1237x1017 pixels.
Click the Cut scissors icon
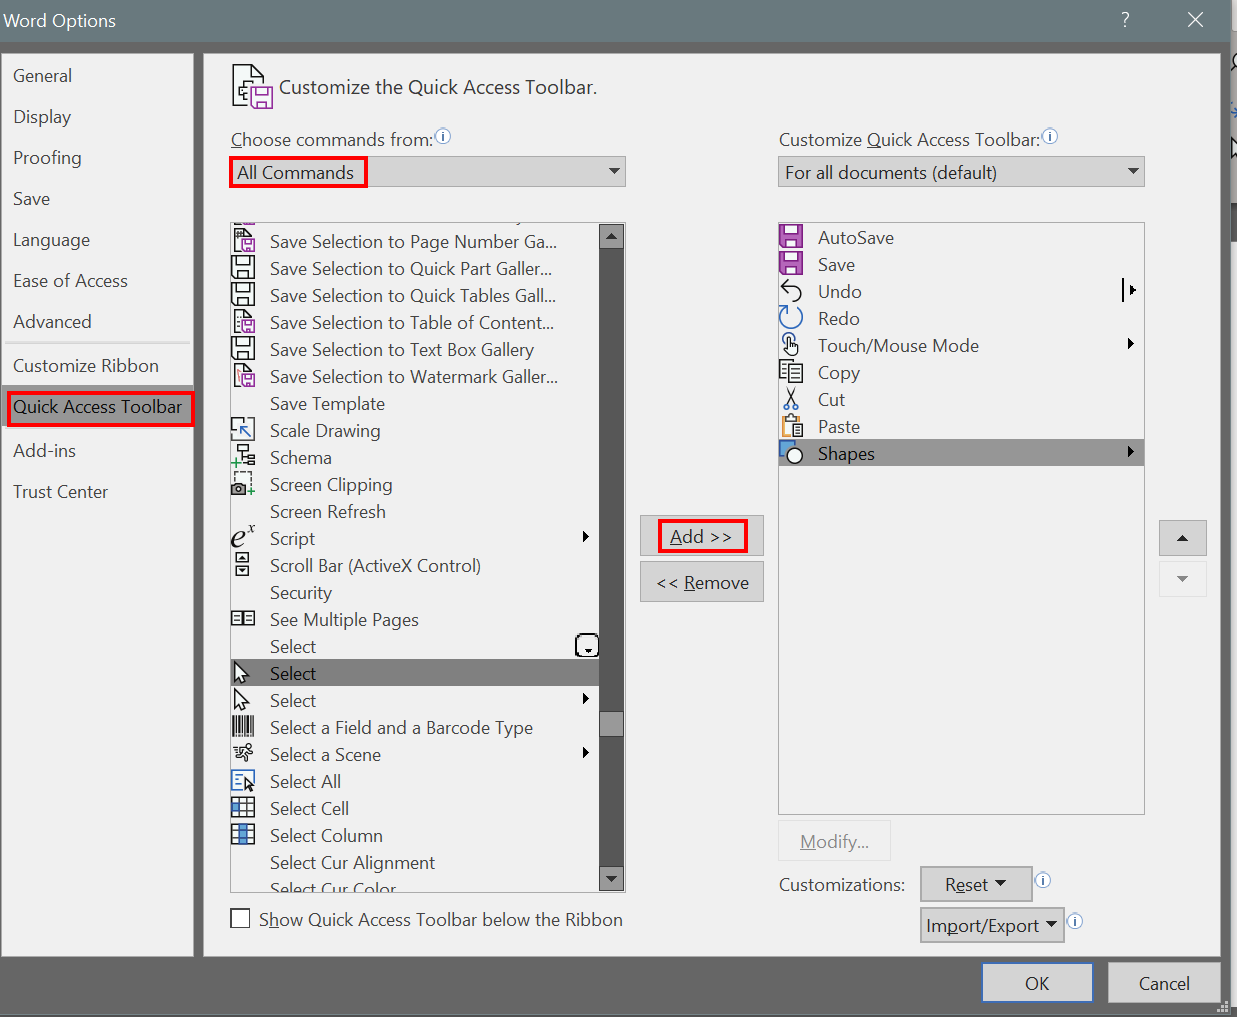point(791,400)
